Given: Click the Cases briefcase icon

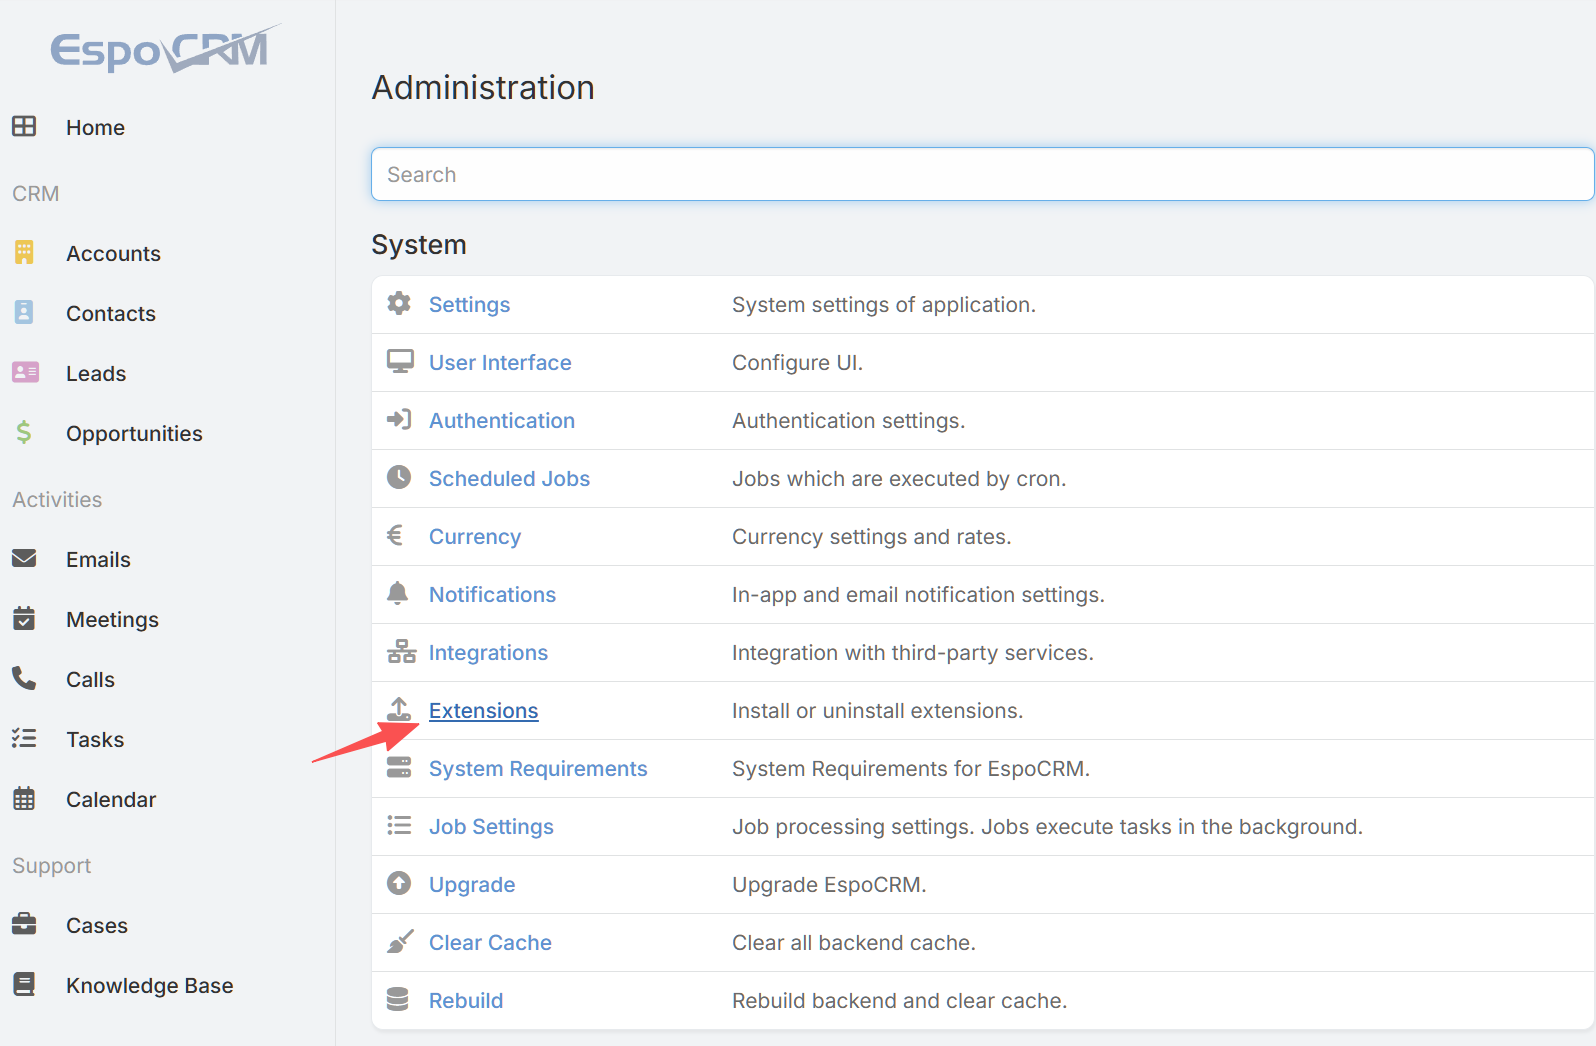Looking at the screenshot, I should 24,924.
